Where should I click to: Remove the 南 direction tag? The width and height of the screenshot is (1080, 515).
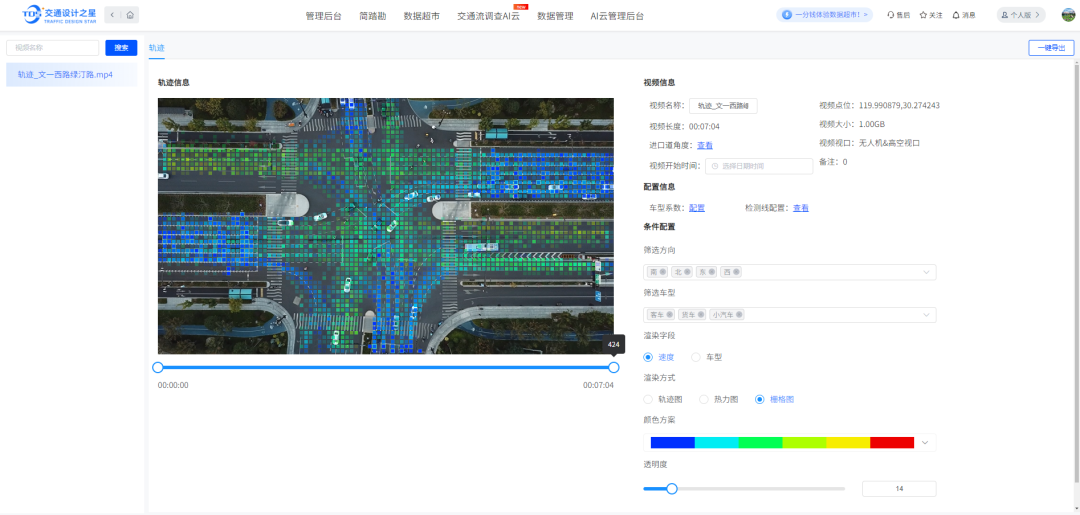pyautogui.click(x=663, y=272)
